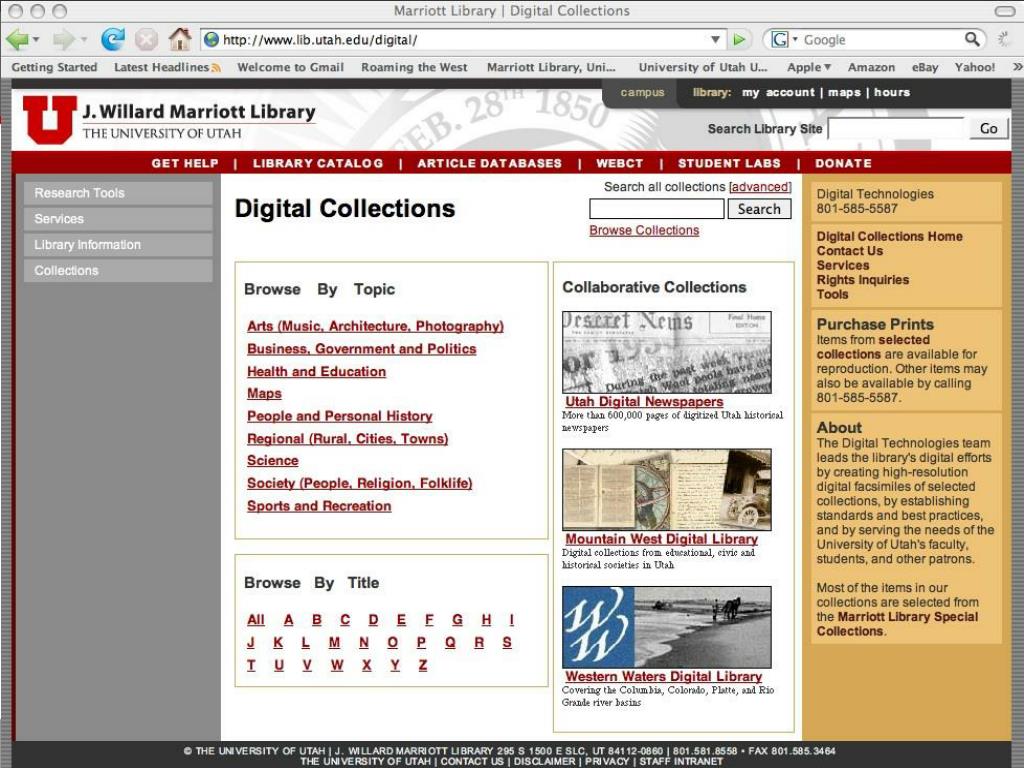Click the green Go arrow beside the address bar
The width and height of the screenshot is (1024, 768).
click(739, 40)
